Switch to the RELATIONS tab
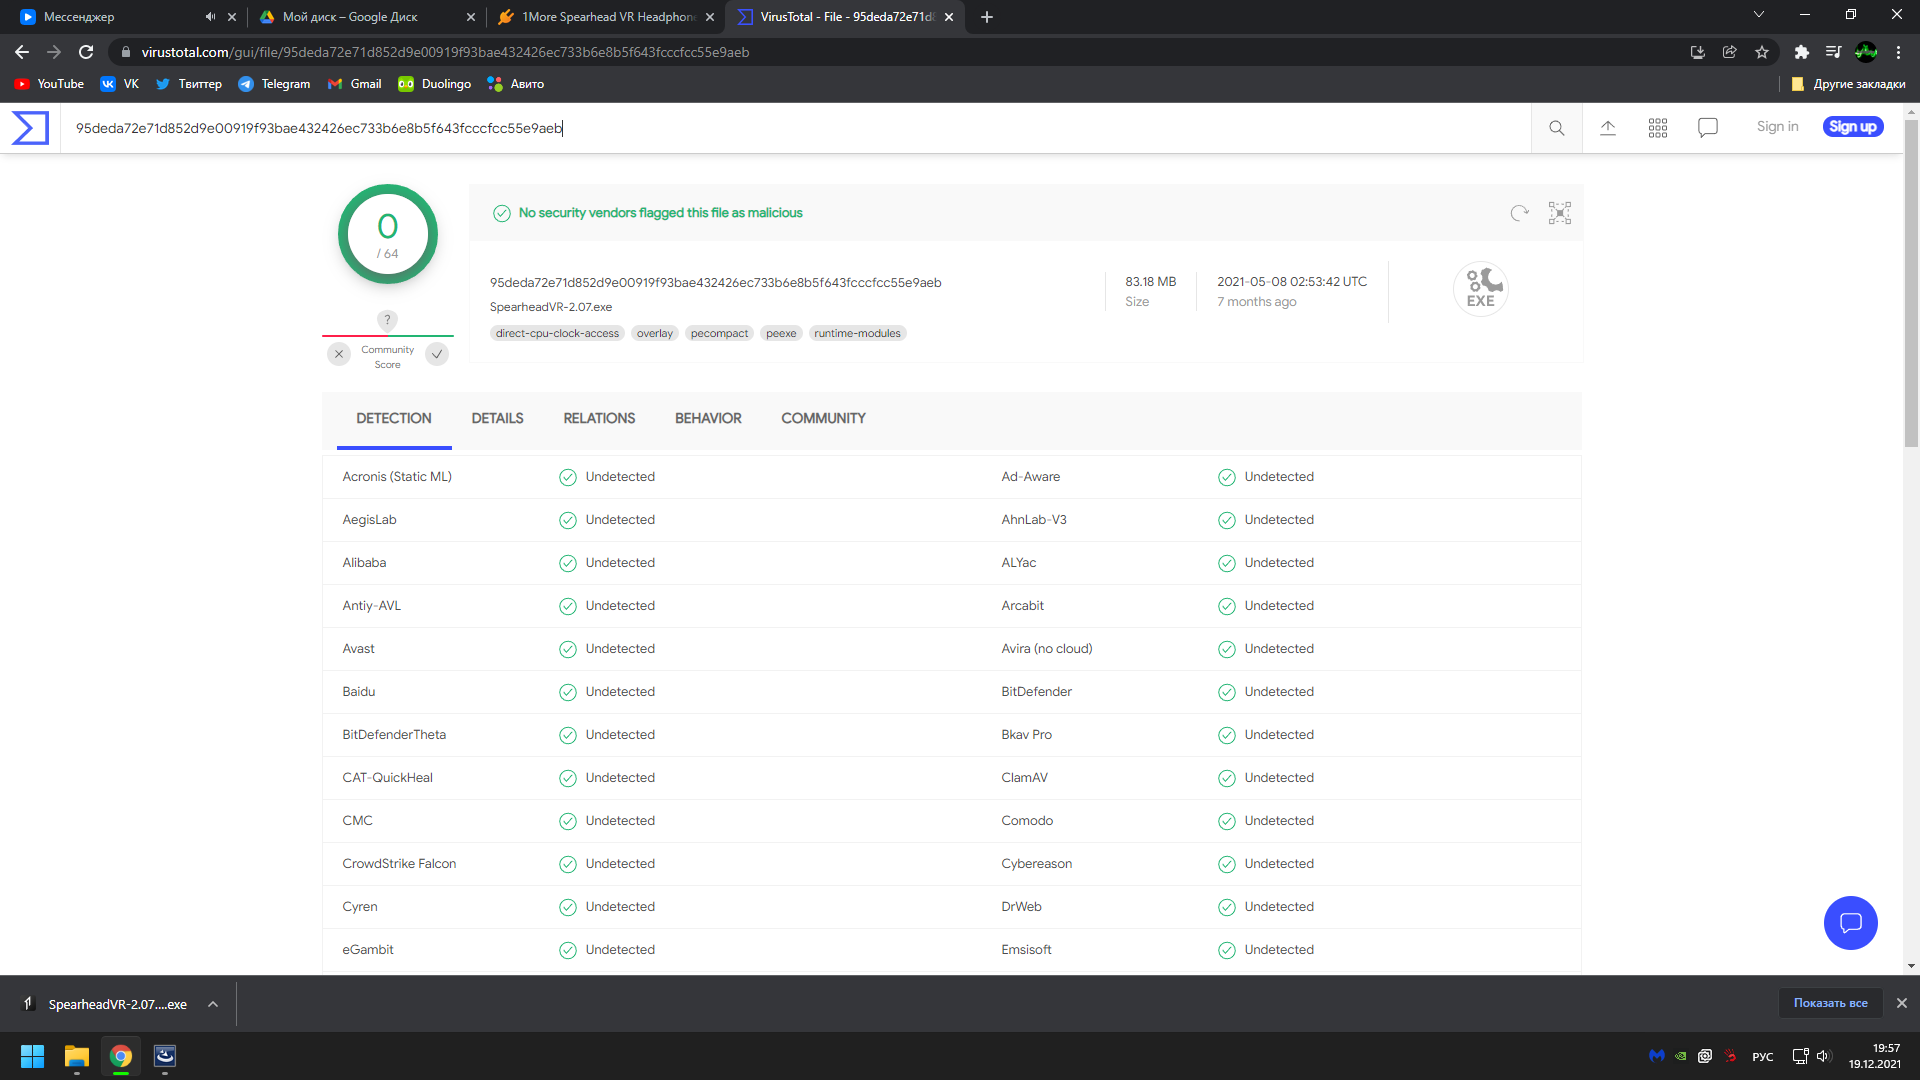This screenshot has width=1920, height=1080. click(599, 419)
